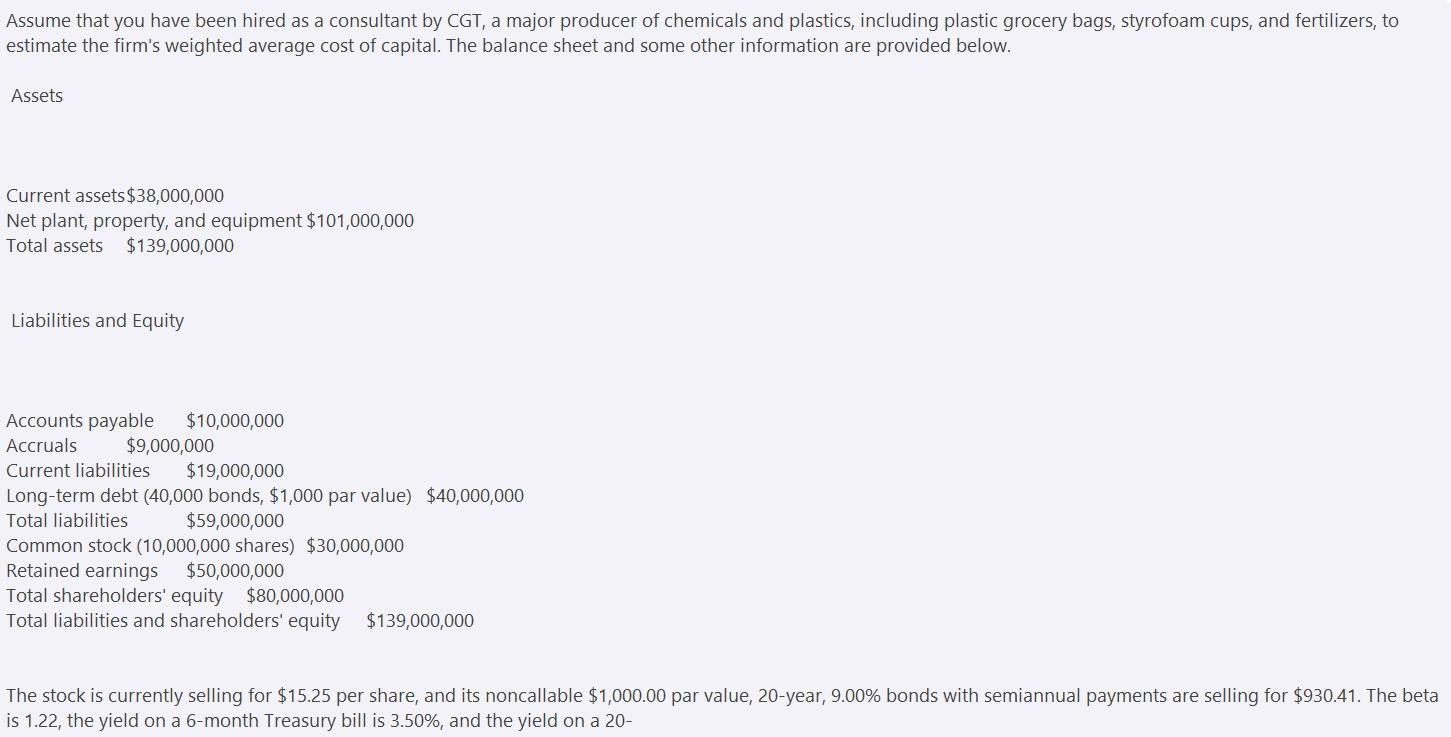
Task: Click the Assets heading
Action: point(37,96)
